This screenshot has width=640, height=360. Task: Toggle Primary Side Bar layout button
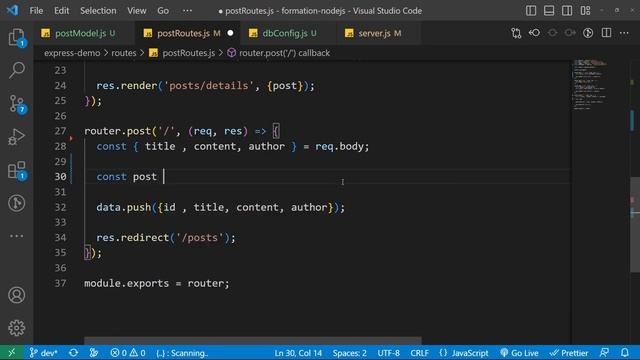tap(531, 11)
